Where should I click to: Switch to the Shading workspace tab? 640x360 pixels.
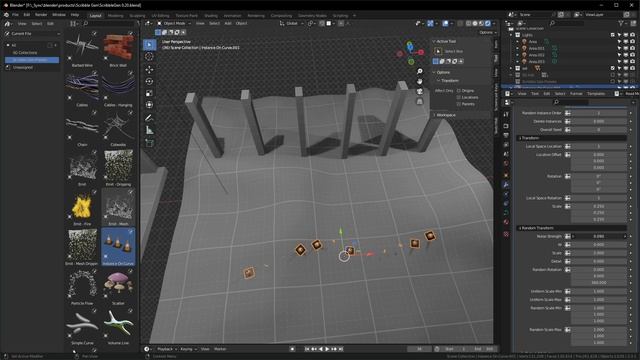tap(211, 16)
